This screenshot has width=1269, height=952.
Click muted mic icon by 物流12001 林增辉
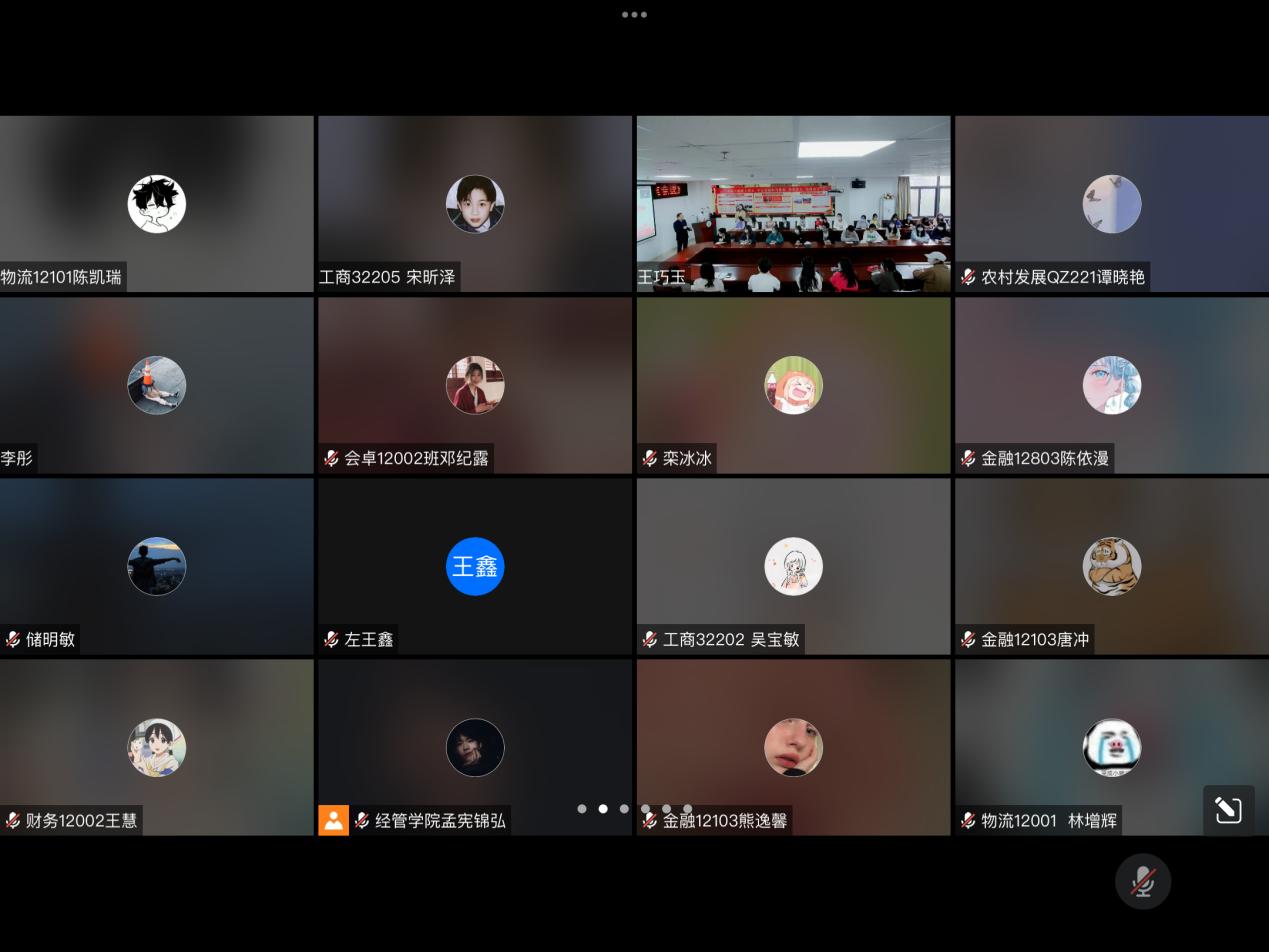click(968, 820)
